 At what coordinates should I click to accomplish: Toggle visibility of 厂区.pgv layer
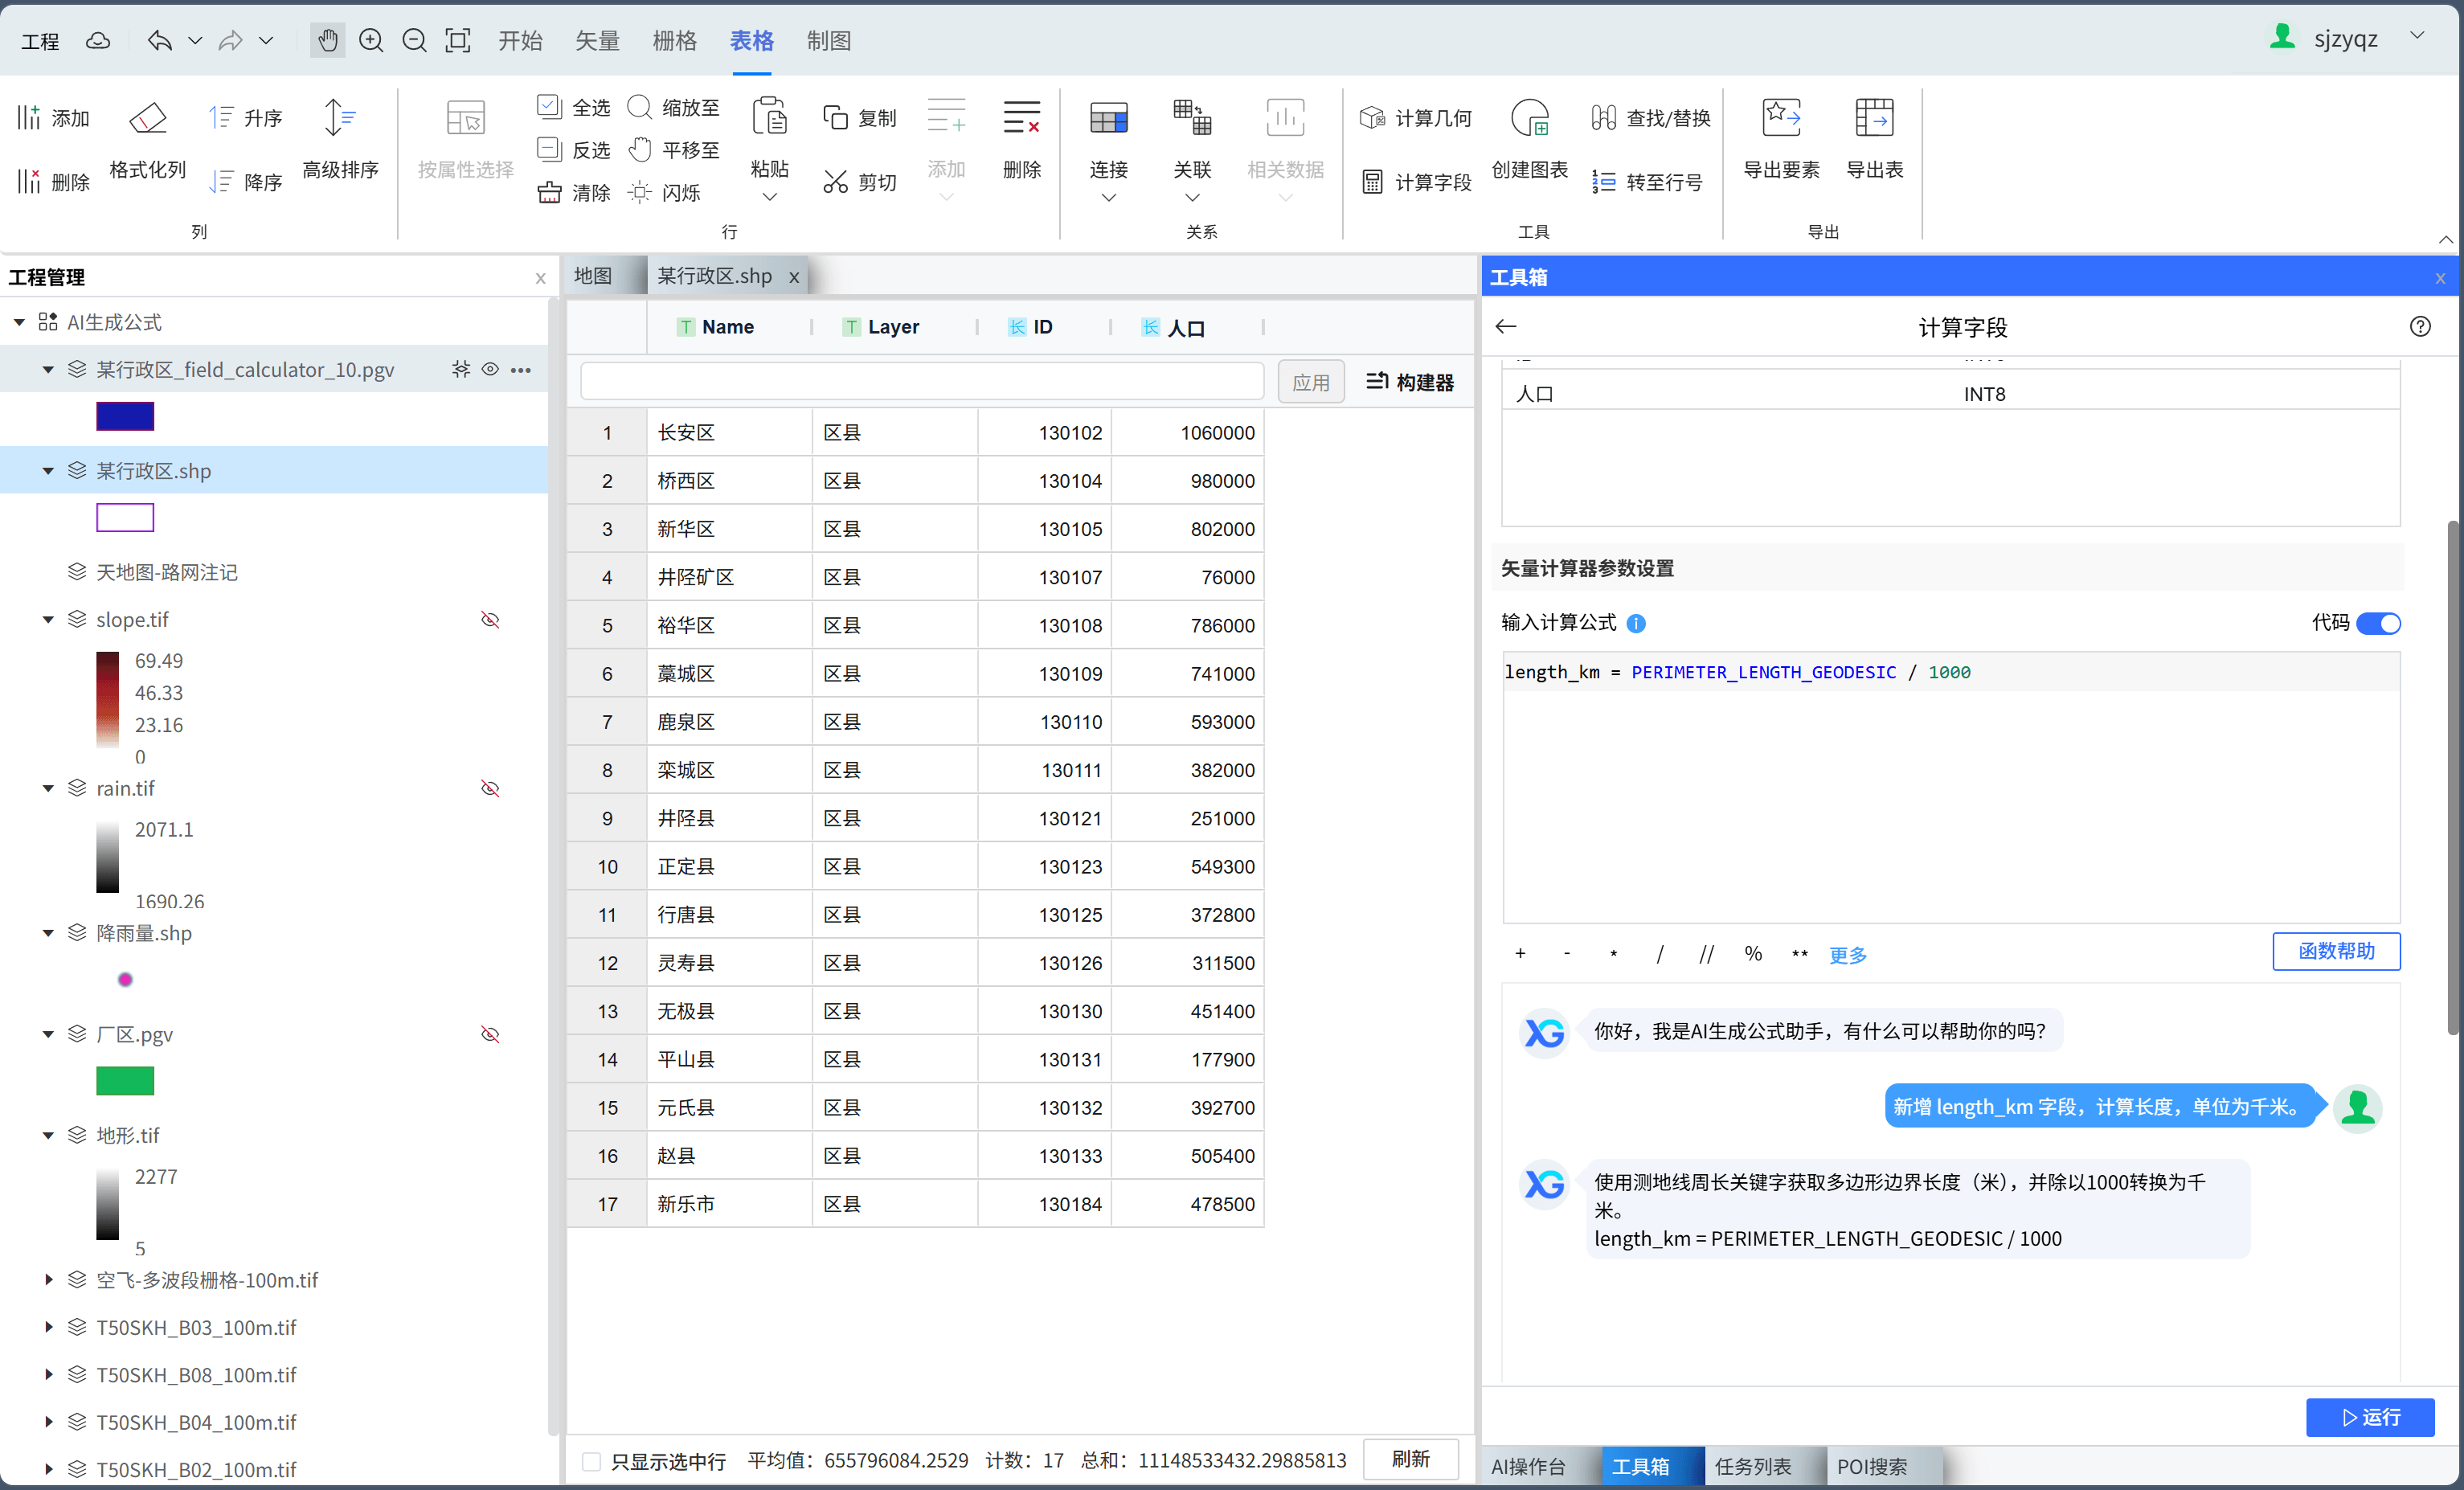pyautogui.click(x=490, y=1034)
